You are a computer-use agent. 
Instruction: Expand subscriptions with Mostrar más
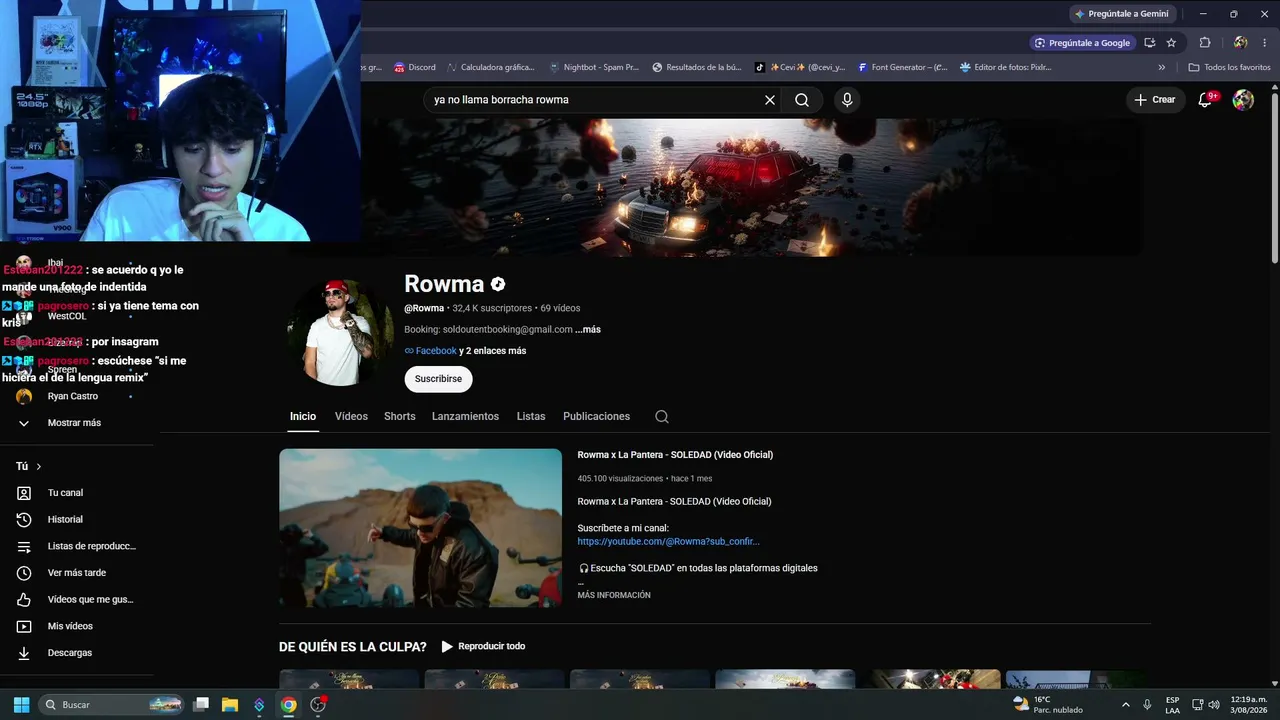75,423
